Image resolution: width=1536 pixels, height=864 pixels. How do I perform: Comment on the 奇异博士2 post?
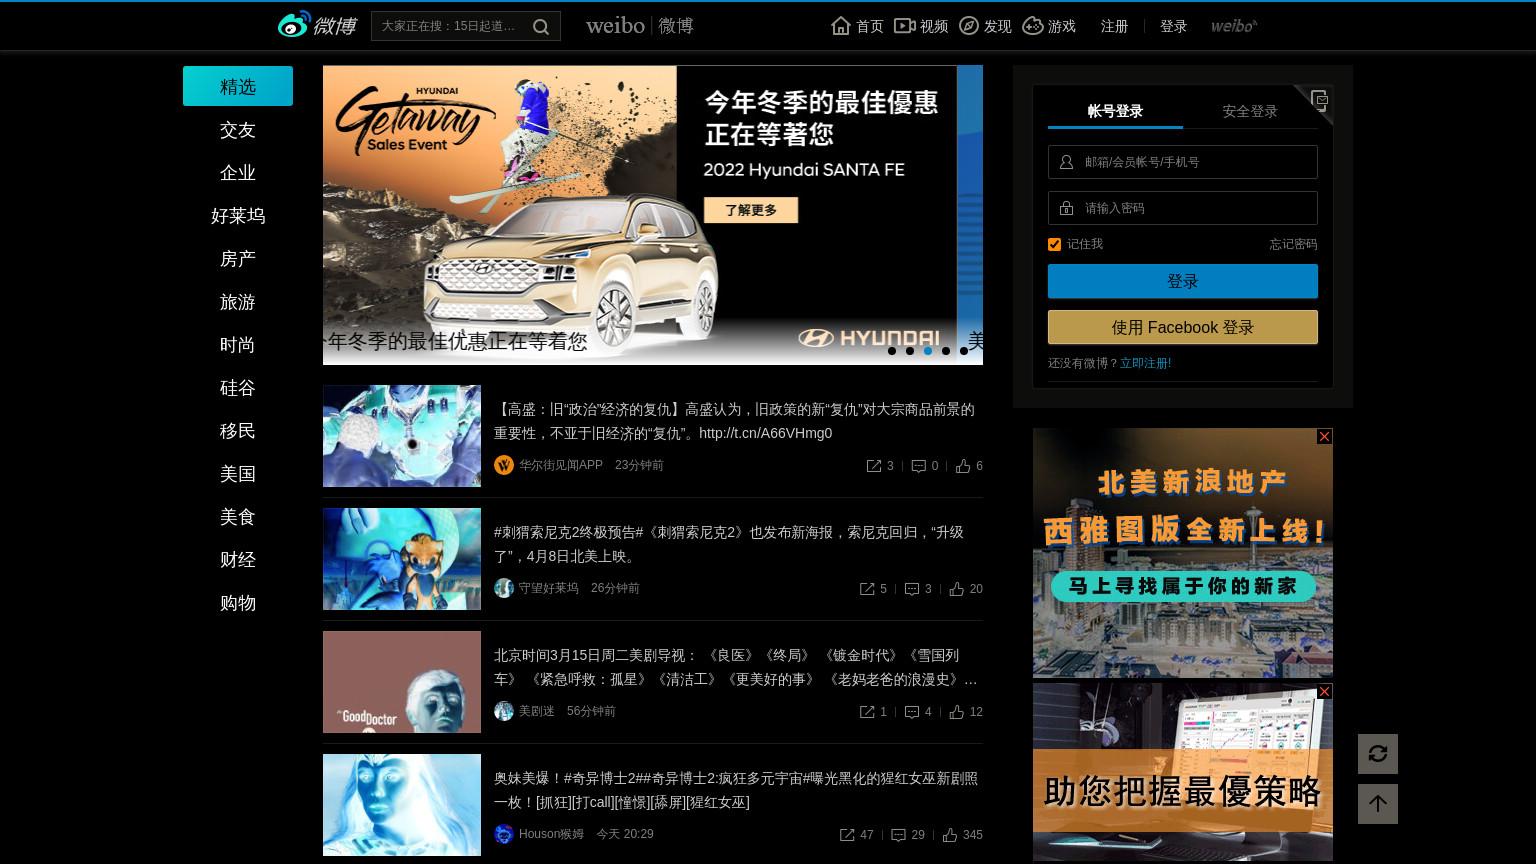899,835
